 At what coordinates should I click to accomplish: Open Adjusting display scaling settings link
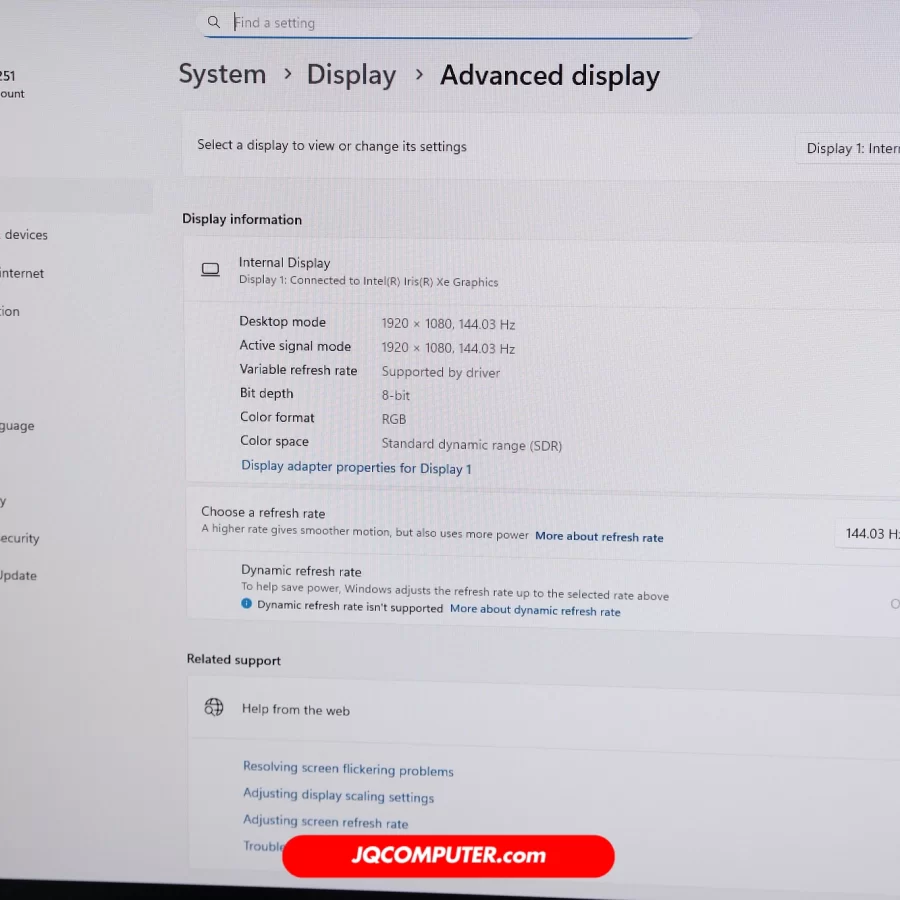[338, 796]
